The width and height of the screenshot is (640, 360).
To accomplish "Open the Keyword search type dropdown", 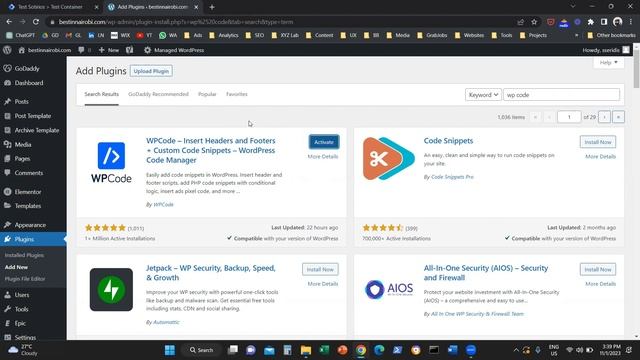I will coord(483,95).
